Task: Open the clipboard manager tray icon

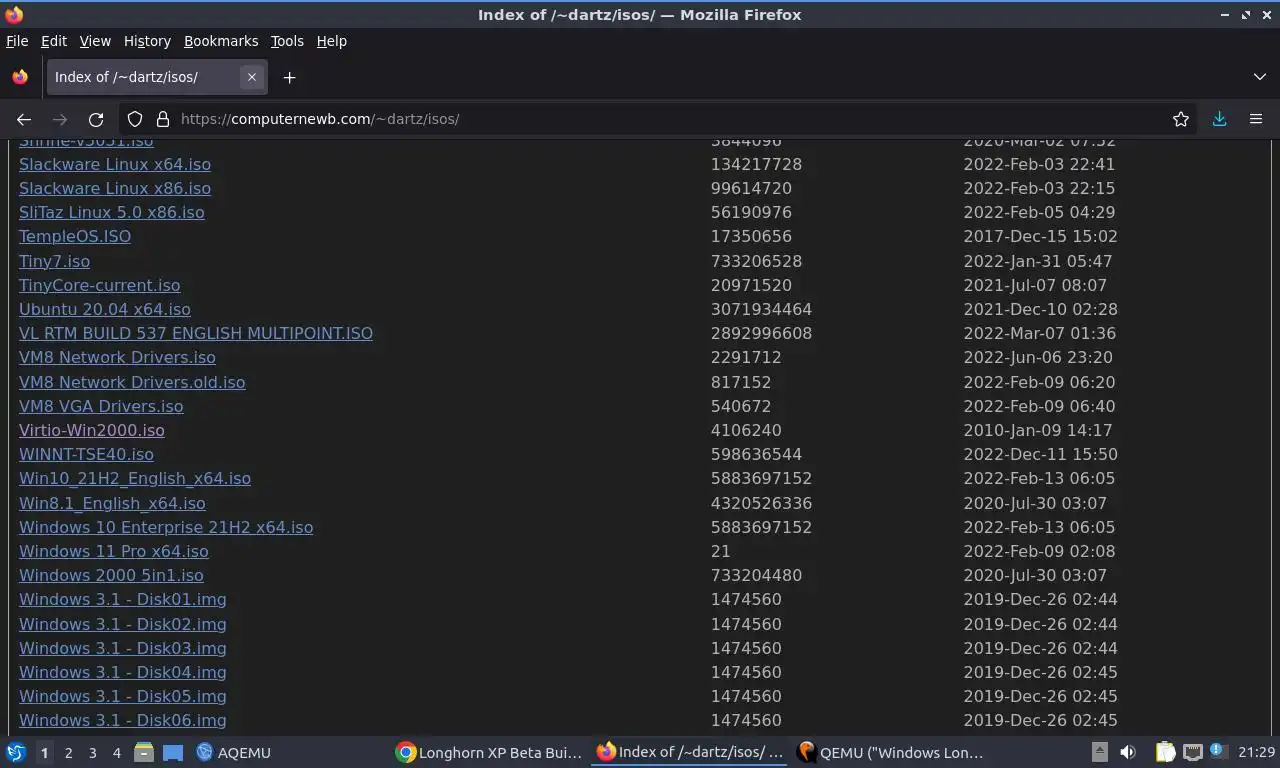Action: click(x=1166, y=752)
